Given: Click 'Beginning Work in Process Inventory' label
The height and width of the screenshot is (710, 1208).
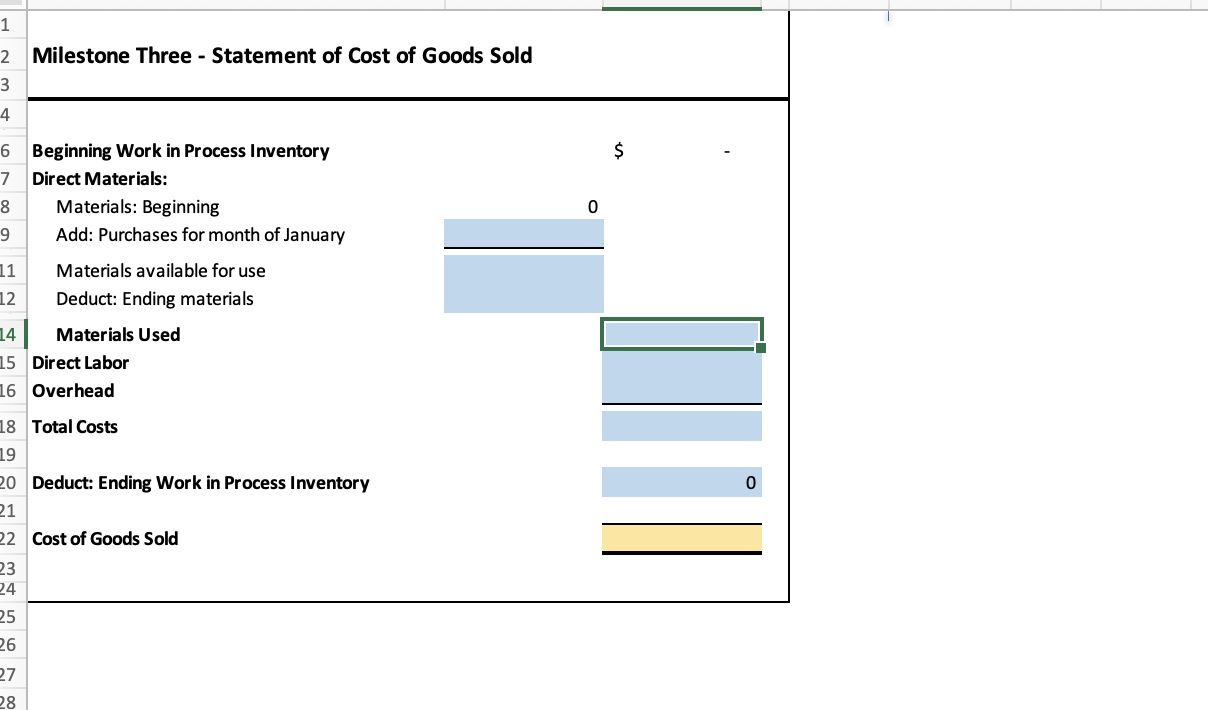Looking at the screenshot, I should point(181,151).
